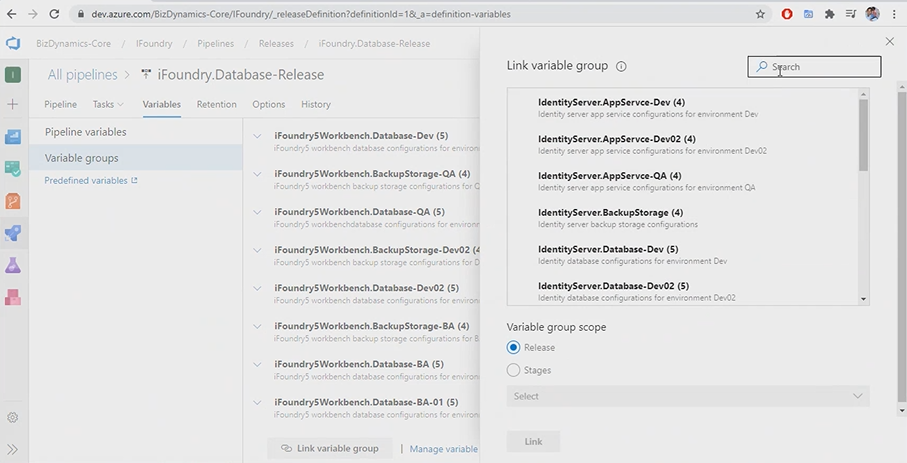The image size is (907, 463).
Task: Select the Release scope radio button
Action: 513,347
